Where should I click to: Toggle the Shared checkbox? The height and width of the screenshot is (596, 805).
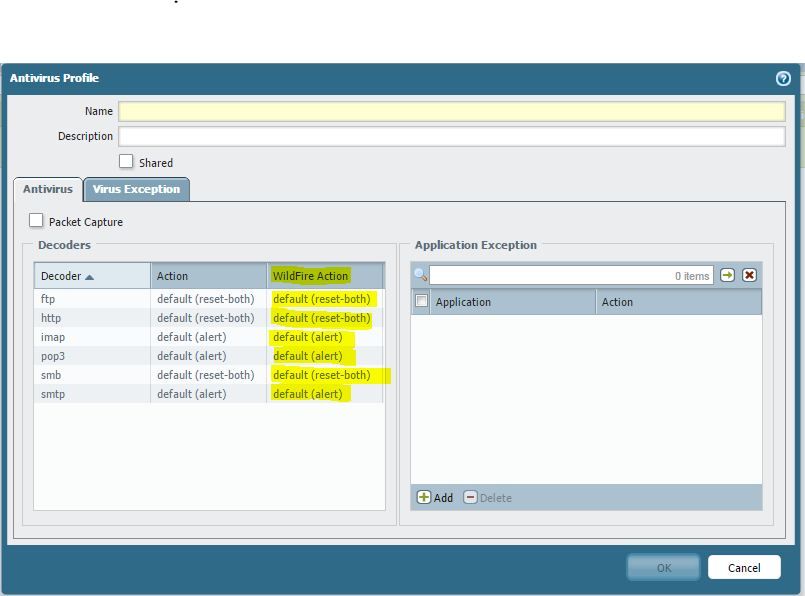(126, 162)
